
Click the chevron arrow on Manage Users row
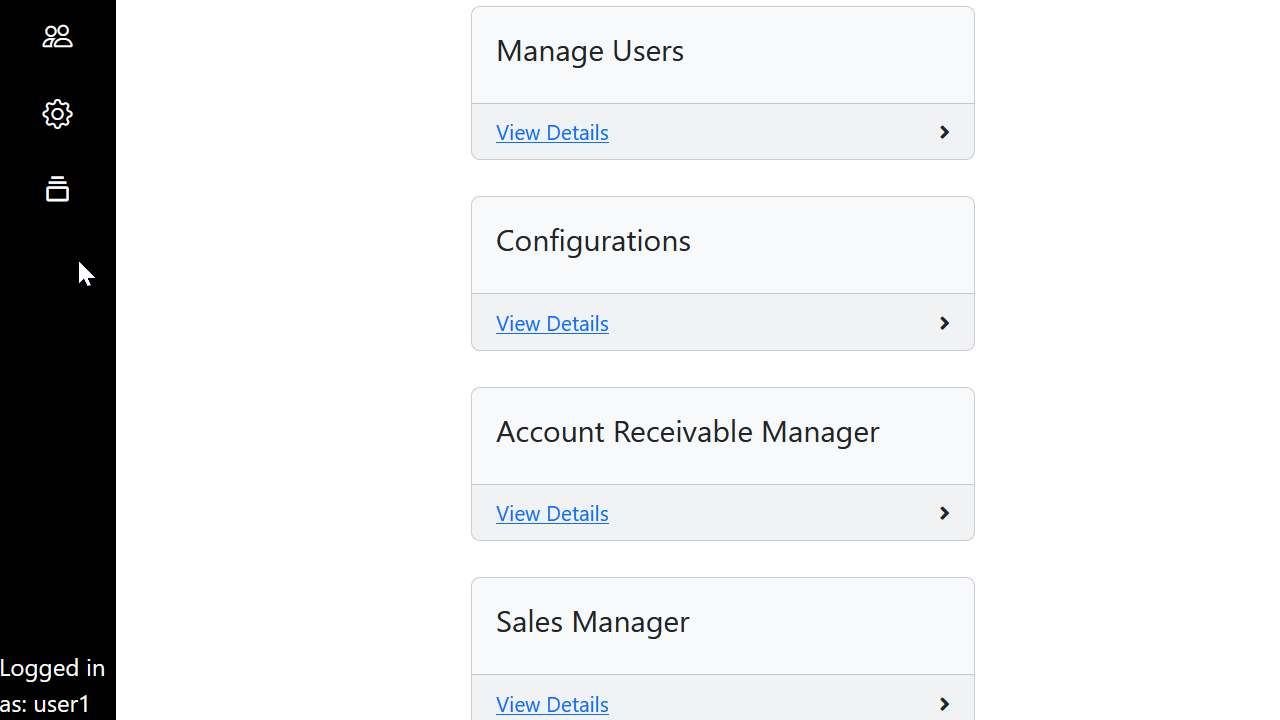[943, 131]
